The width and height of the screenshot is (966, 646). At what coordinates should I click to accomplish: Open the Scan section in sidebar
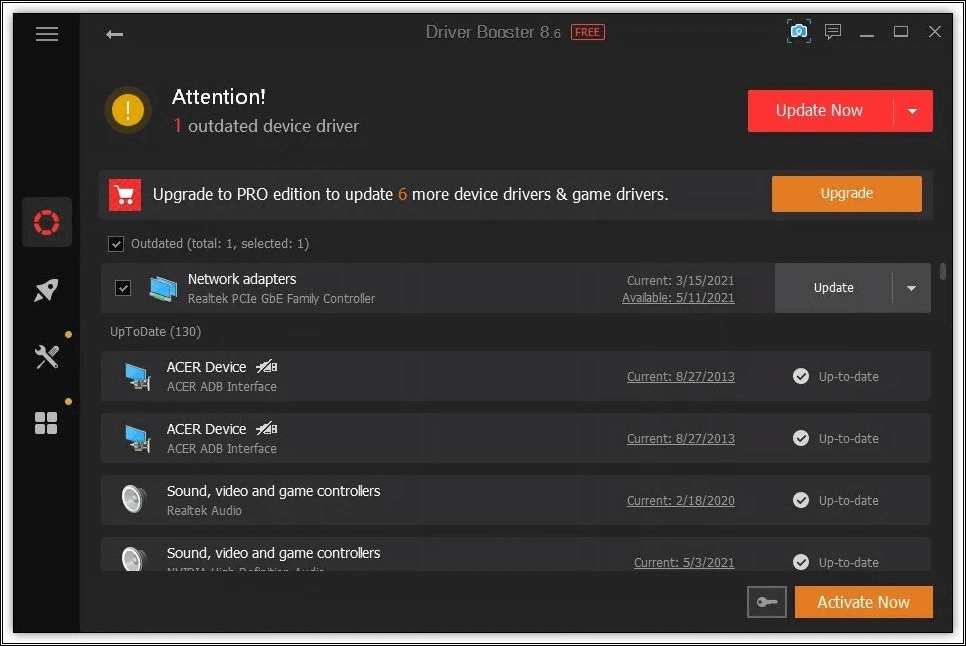47,222
